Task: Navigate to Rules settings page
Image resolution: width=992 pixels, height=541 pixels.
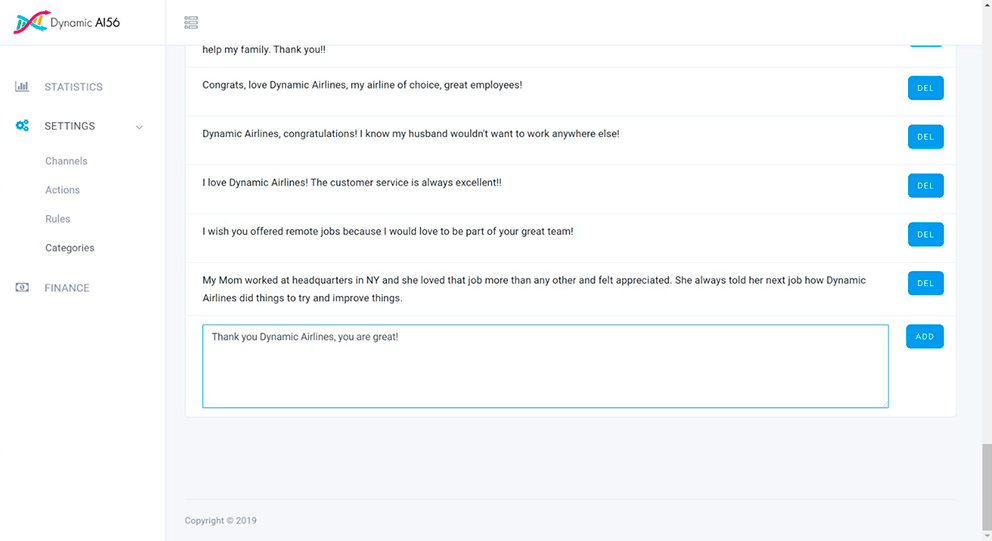Action: pyautogui.click(x=58, y=219)
